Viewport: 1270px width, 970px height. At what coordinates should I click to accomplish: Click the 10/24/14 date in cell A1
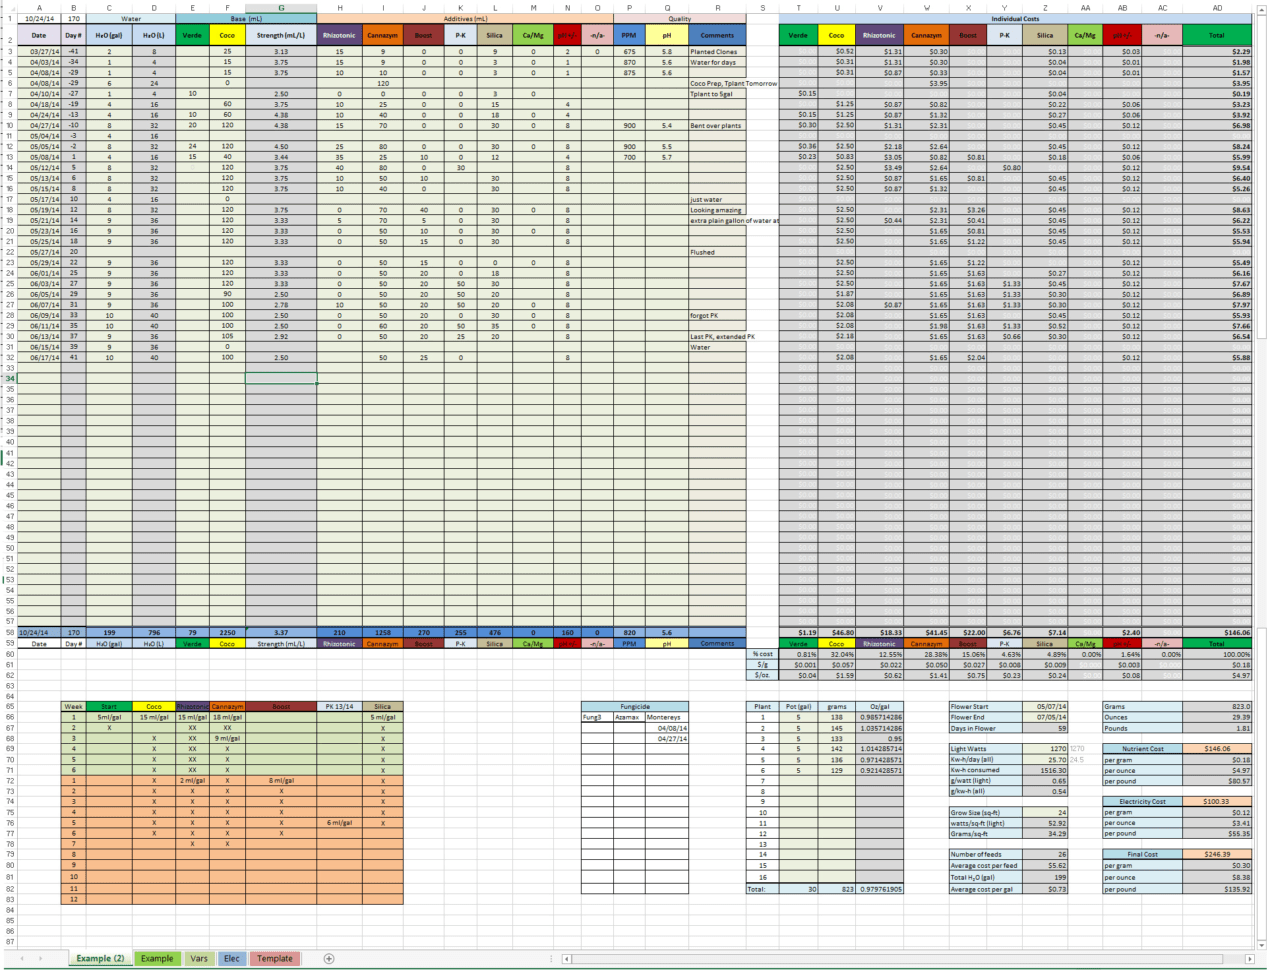(38, 18)
